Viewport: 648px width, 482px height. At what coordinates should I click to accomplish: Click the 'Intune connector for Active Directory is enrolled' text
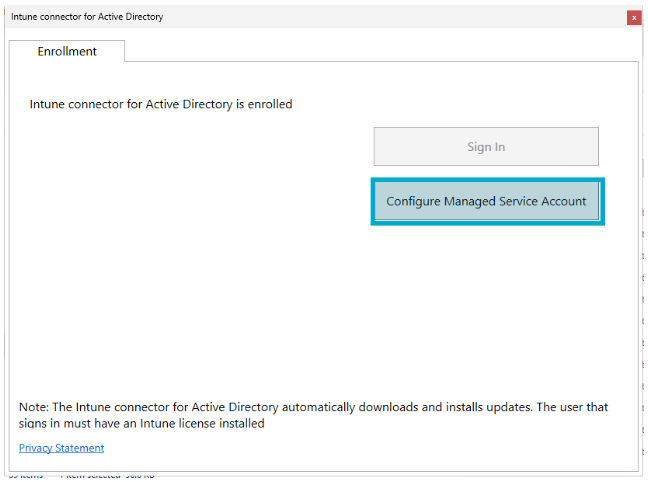pos(161,104)
